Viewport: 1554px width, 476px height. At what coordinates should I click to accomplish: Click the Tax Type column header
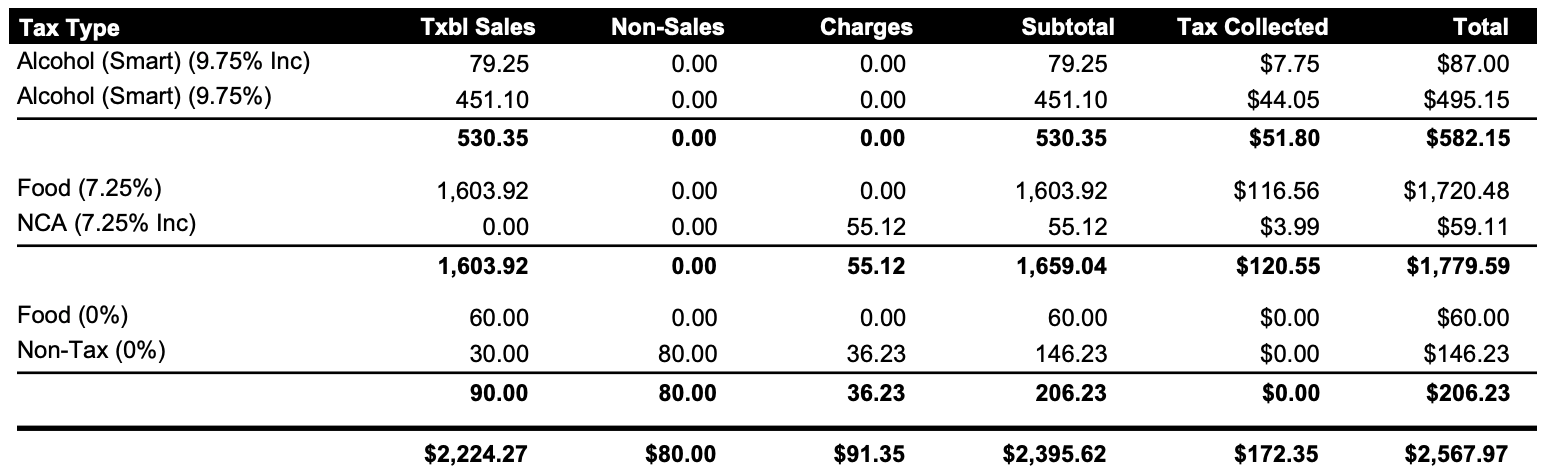click(x=69, y=27)
